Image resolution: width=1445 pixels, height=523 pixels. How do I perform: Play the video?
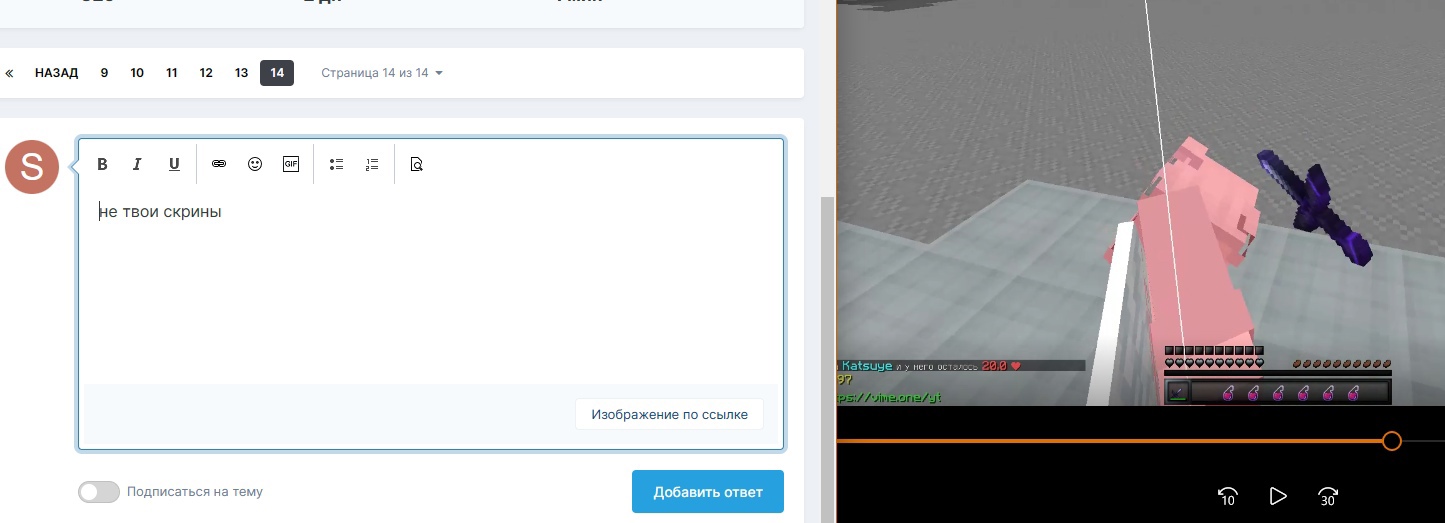[x=1277, y=496]
